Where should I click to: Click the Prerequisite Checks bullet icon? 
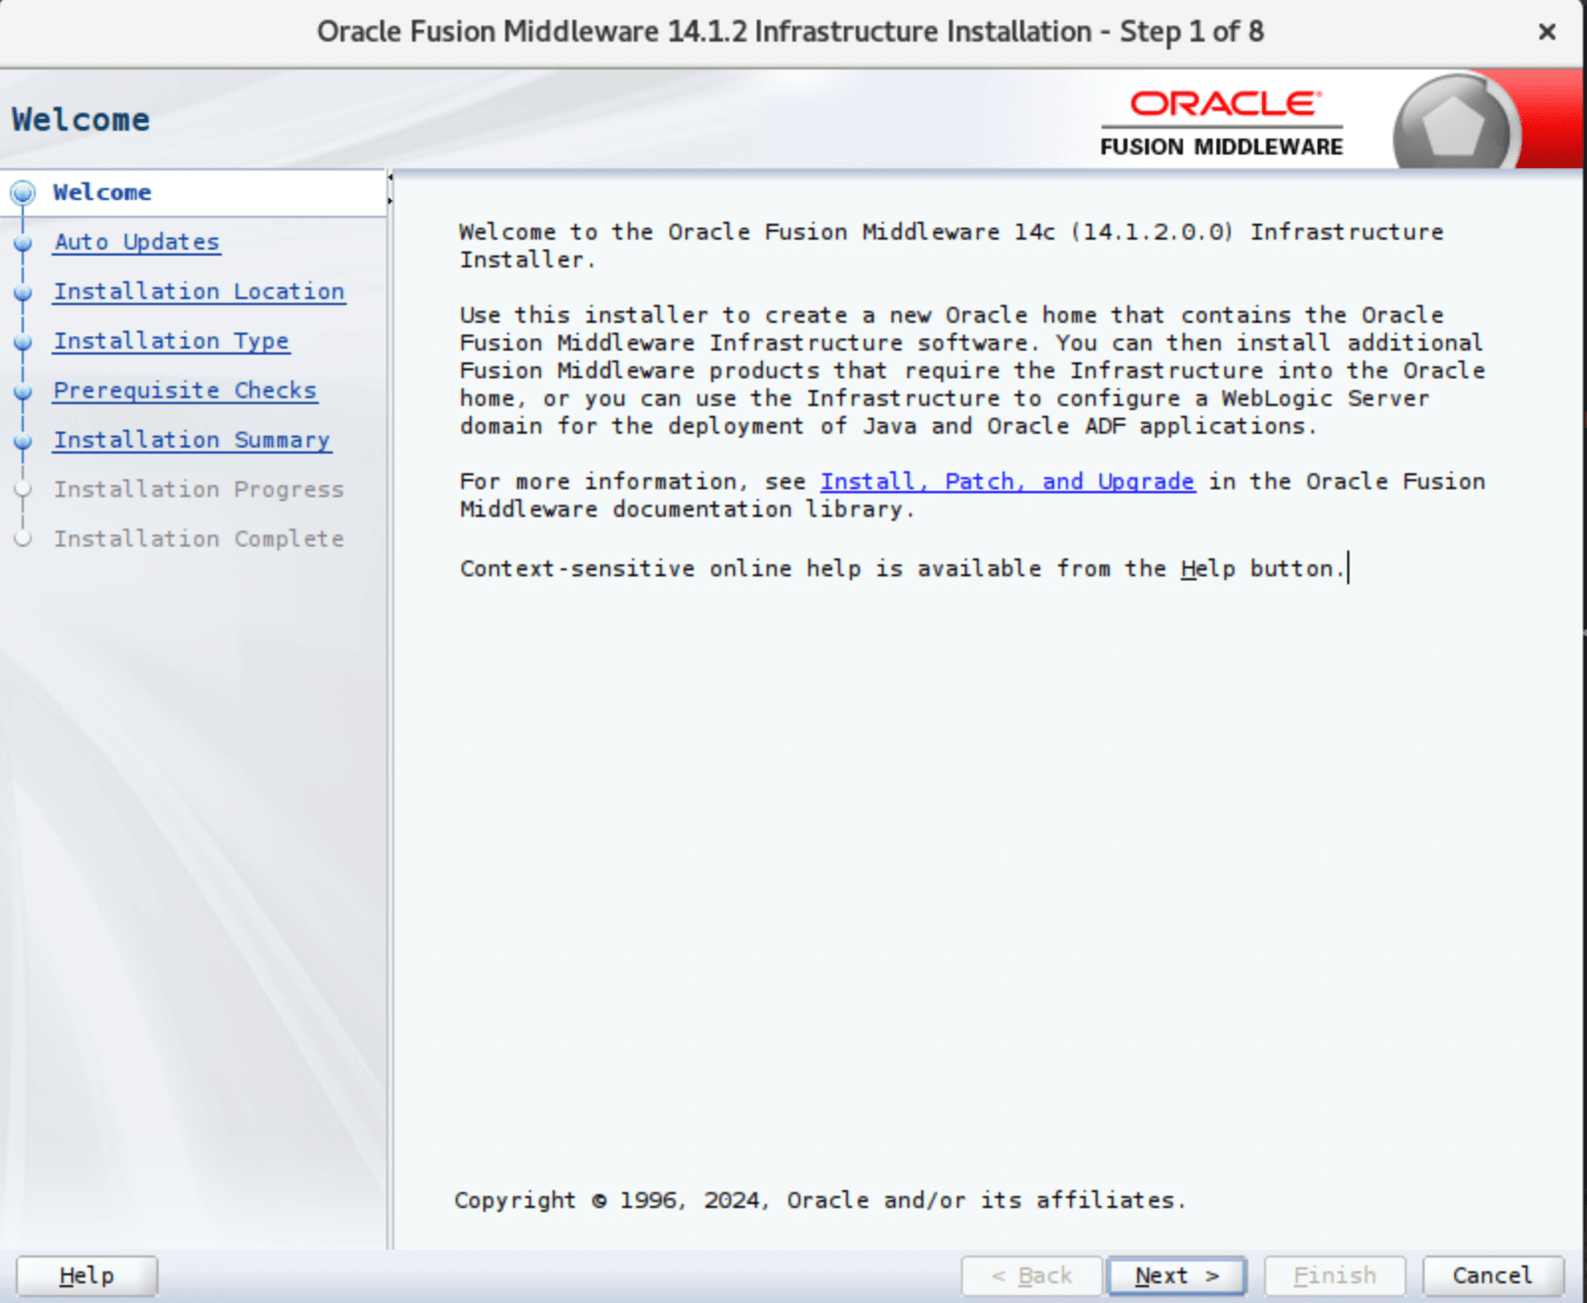[23, 391]
